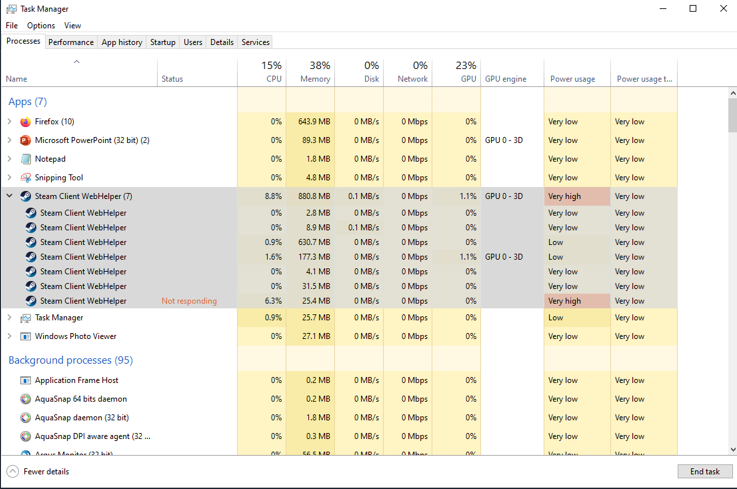This screenshot has width=737, height=489.
Task: Select the Firefox app icon
Action: click(25, 122)
